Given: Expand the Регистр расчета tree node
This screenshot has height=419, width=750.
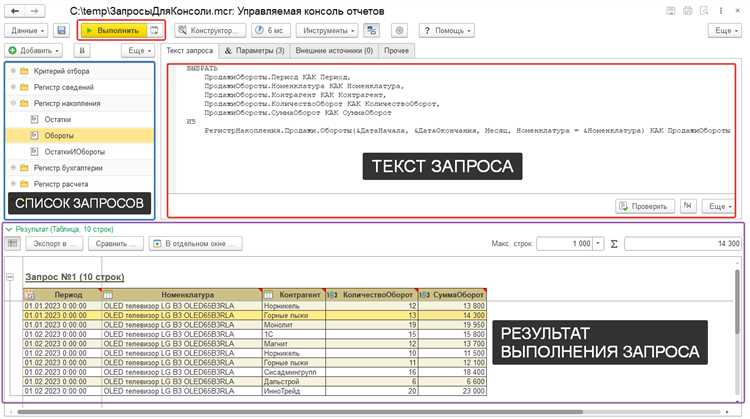Looking at the screenshot, I should [x=13, y=184].
